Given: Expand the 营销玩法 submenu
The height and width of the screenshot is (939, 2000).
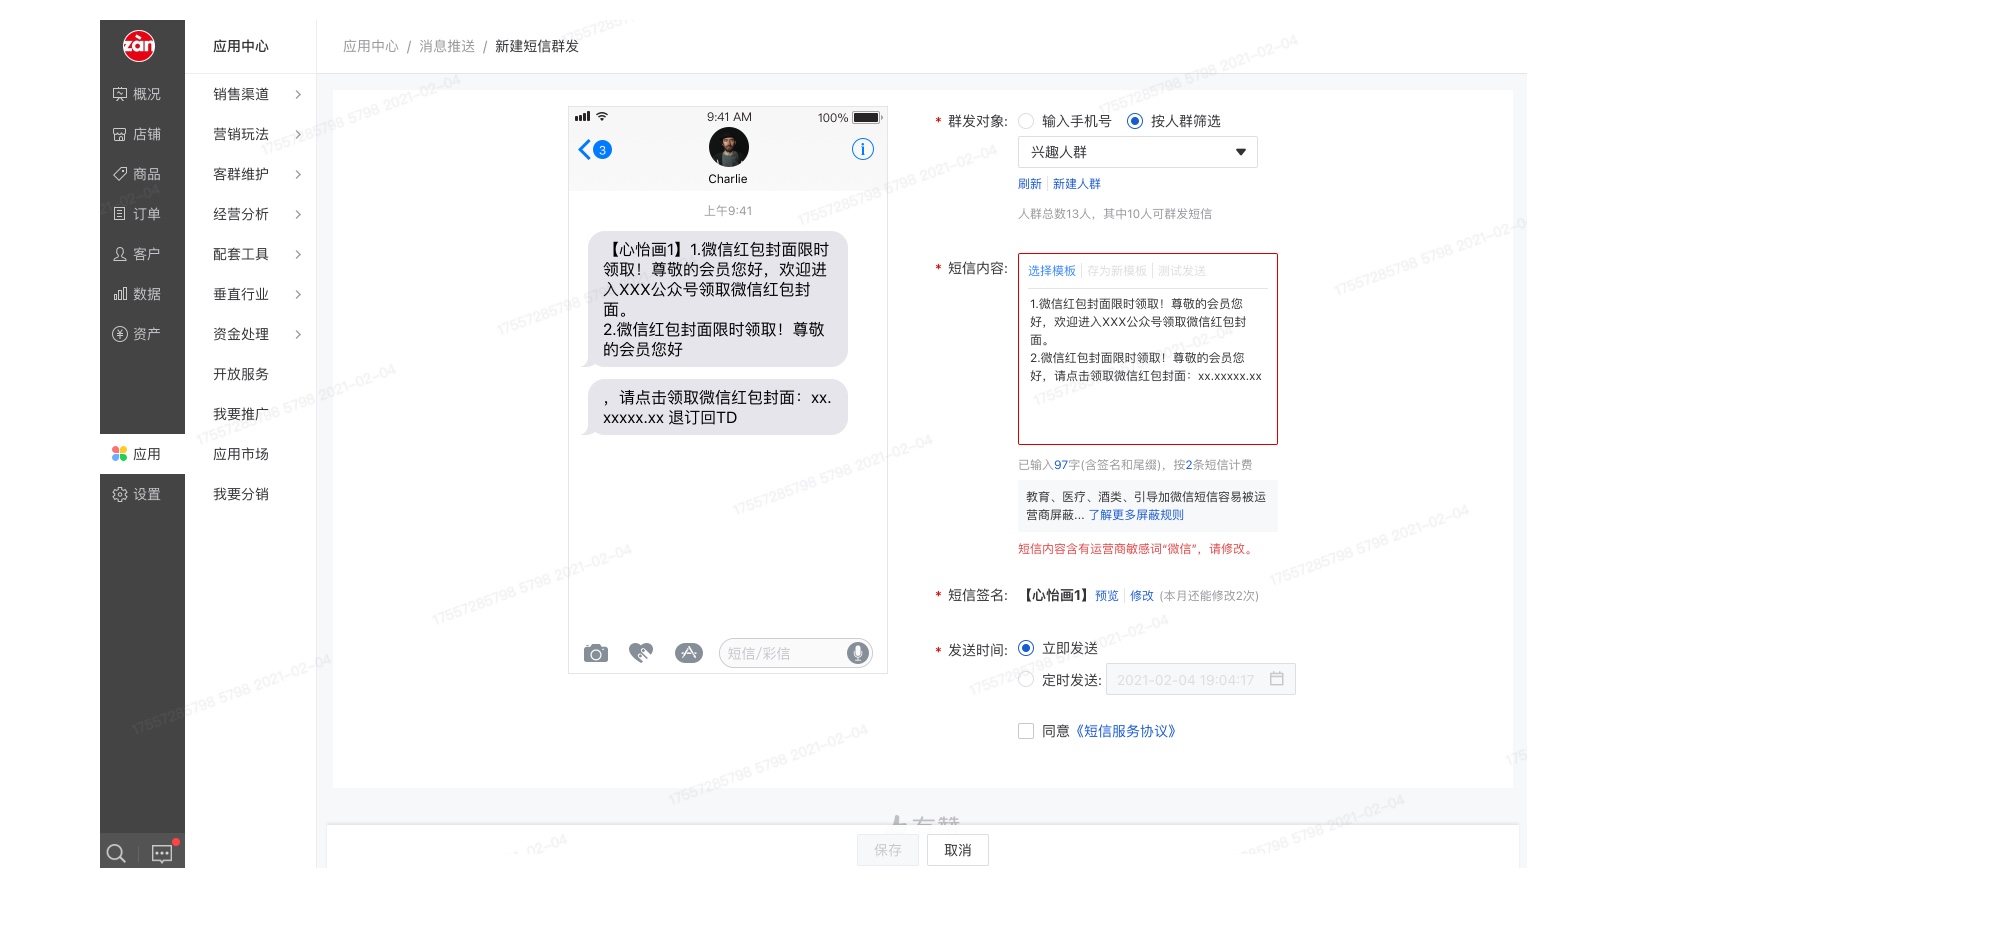Looking at the screenshot, I should (257, 134).
